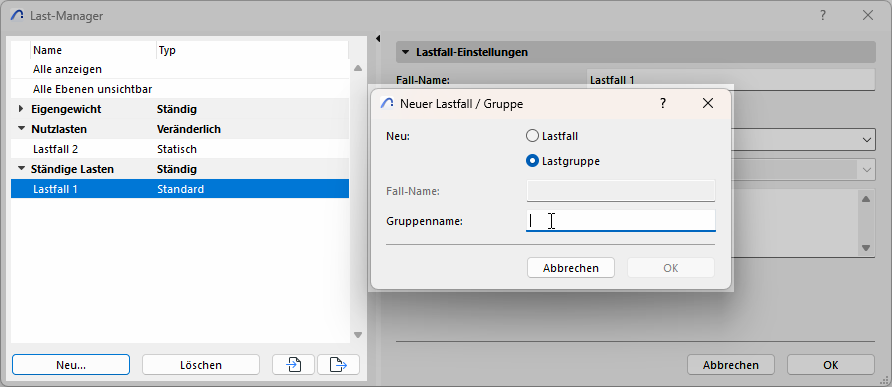Viewport: 892px width, 387px height.
Task: Open the first dropdown behind the dialog
Action: [x=866, y=139]
